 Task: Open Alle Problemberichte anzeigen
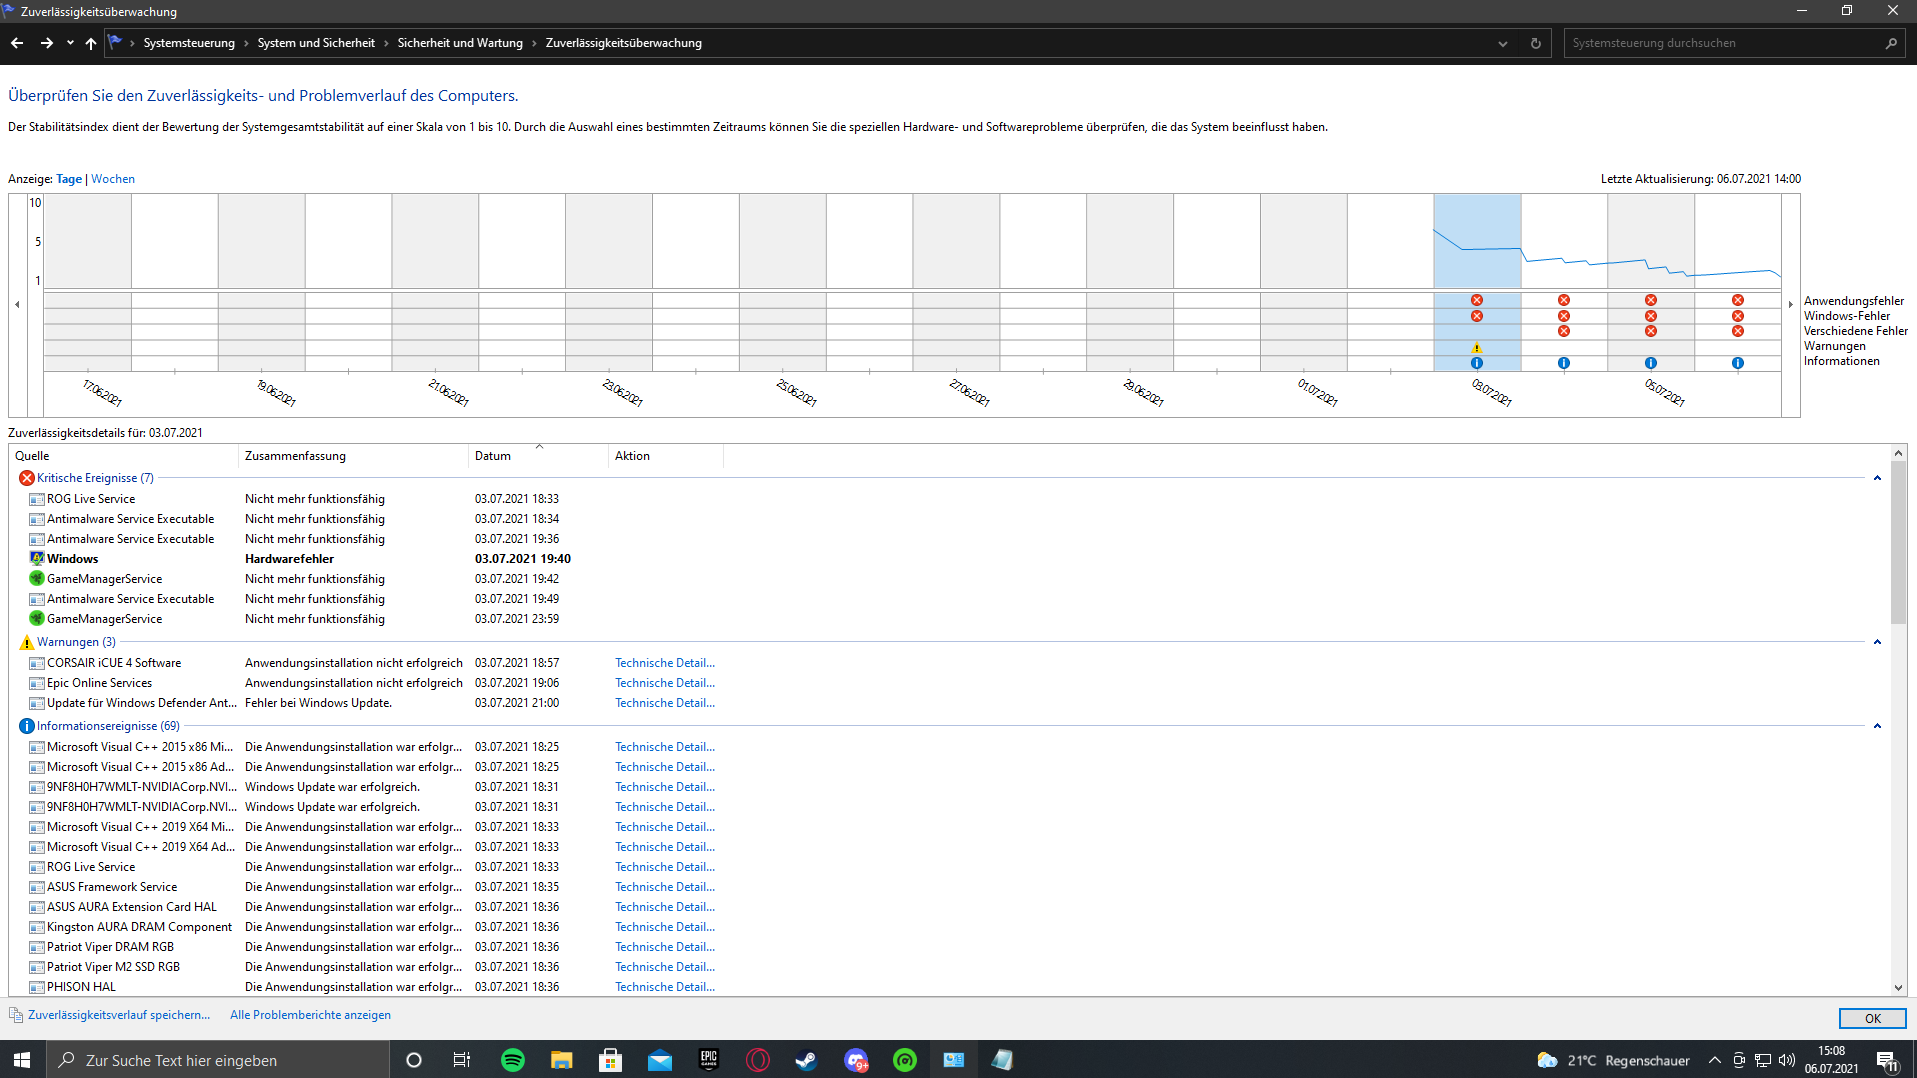pos(310,1015)
